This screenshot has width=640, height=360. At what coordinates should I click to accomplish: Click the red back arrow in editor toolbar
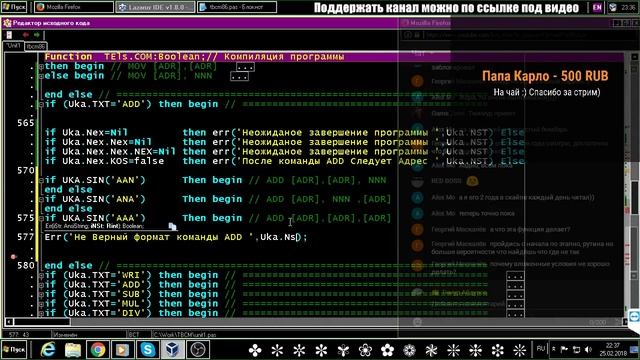point(26,35)
